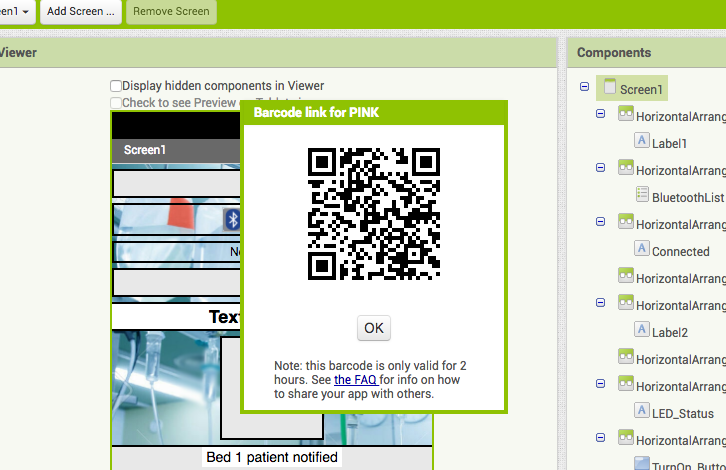Click the 'Barcode link for PINK' dialog title
The image size is (726, 470).
[x=316, y=113]
